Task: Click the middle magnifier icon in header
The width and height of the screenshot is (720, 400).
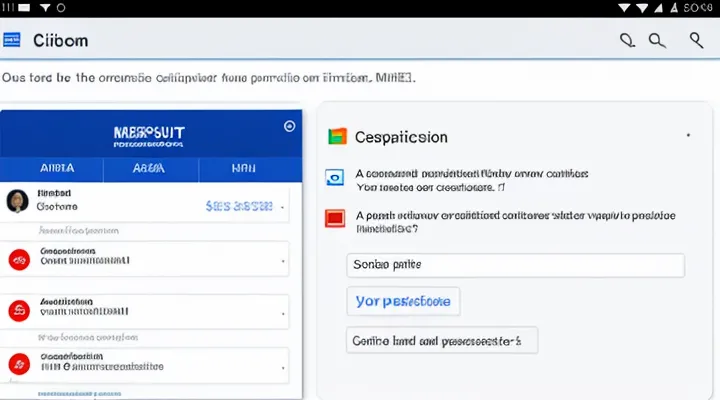Action: (657, 41)
